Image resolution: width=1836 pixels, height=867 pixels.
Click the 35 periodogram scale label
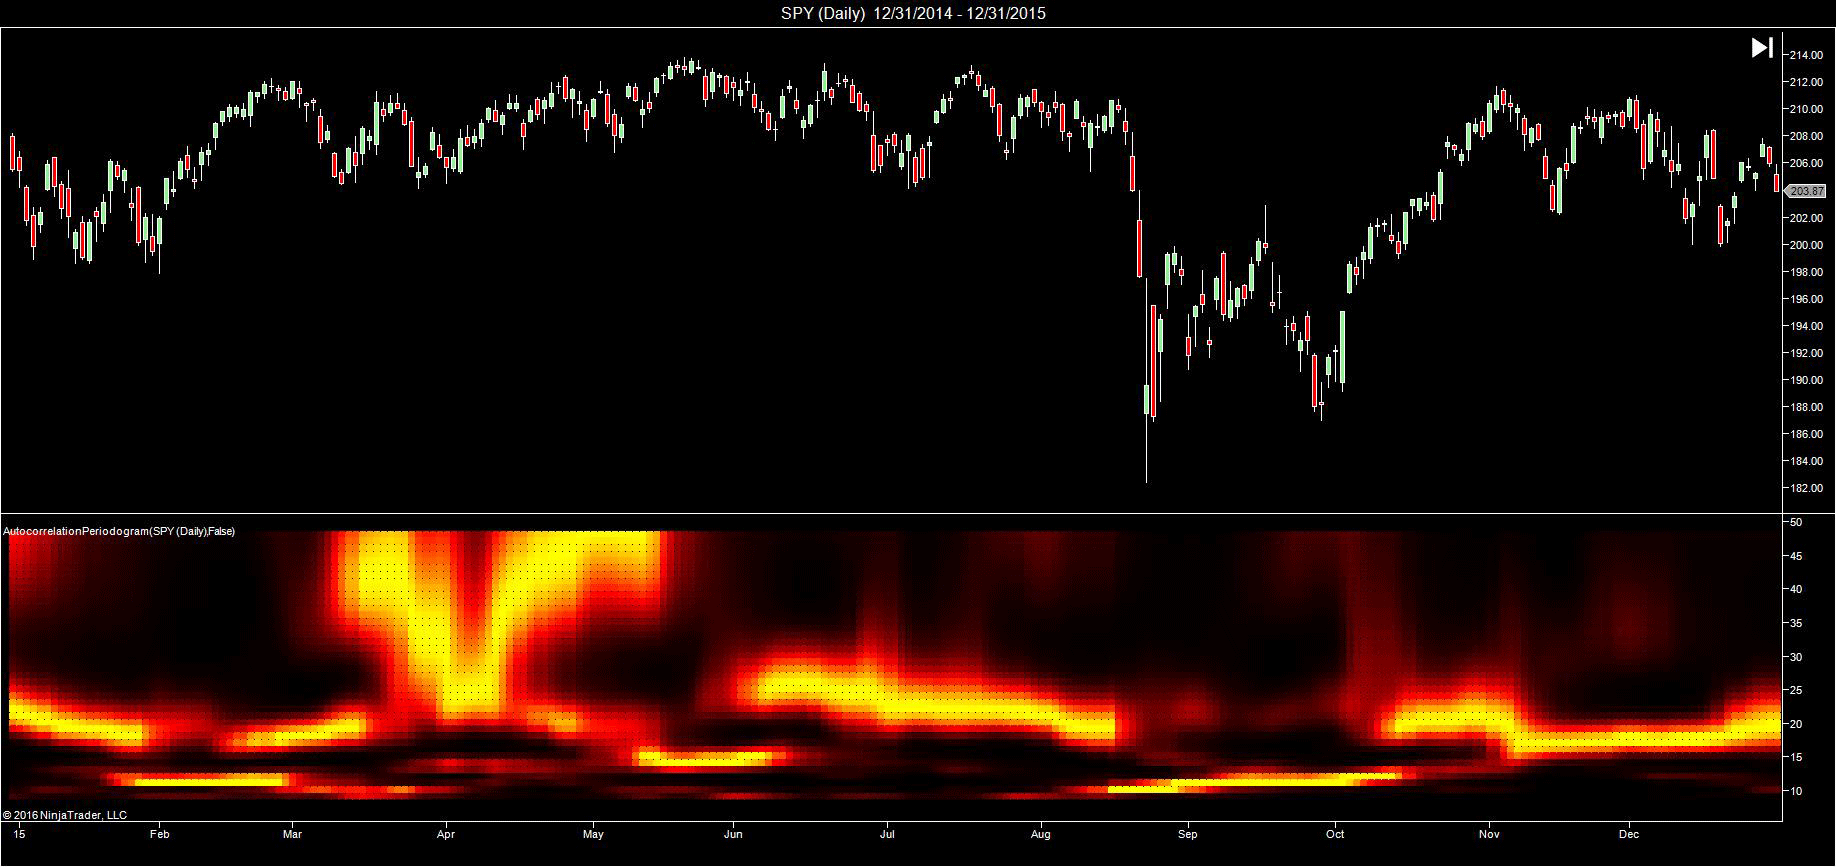tap(1796, 623)
